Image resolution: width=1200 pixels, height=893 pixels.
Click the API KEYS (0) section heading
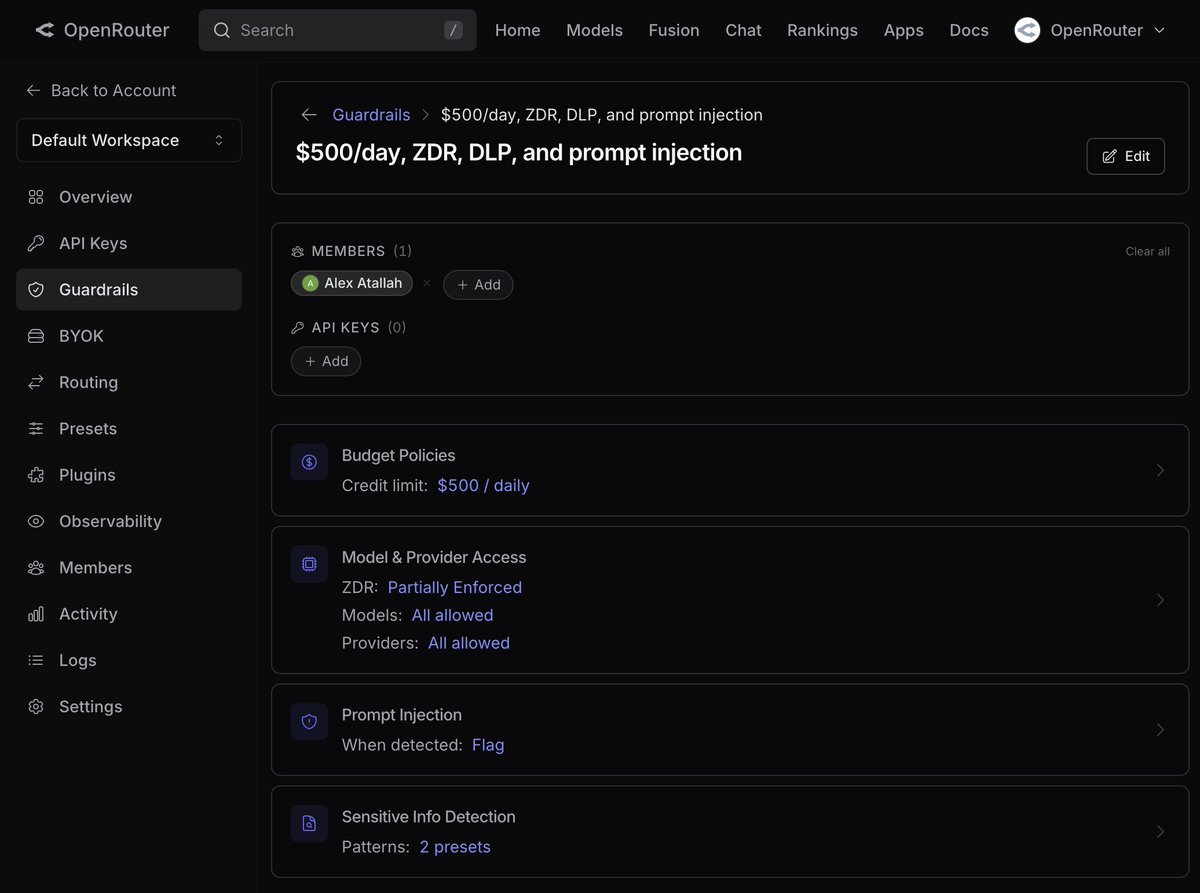(x=349, y=327)
